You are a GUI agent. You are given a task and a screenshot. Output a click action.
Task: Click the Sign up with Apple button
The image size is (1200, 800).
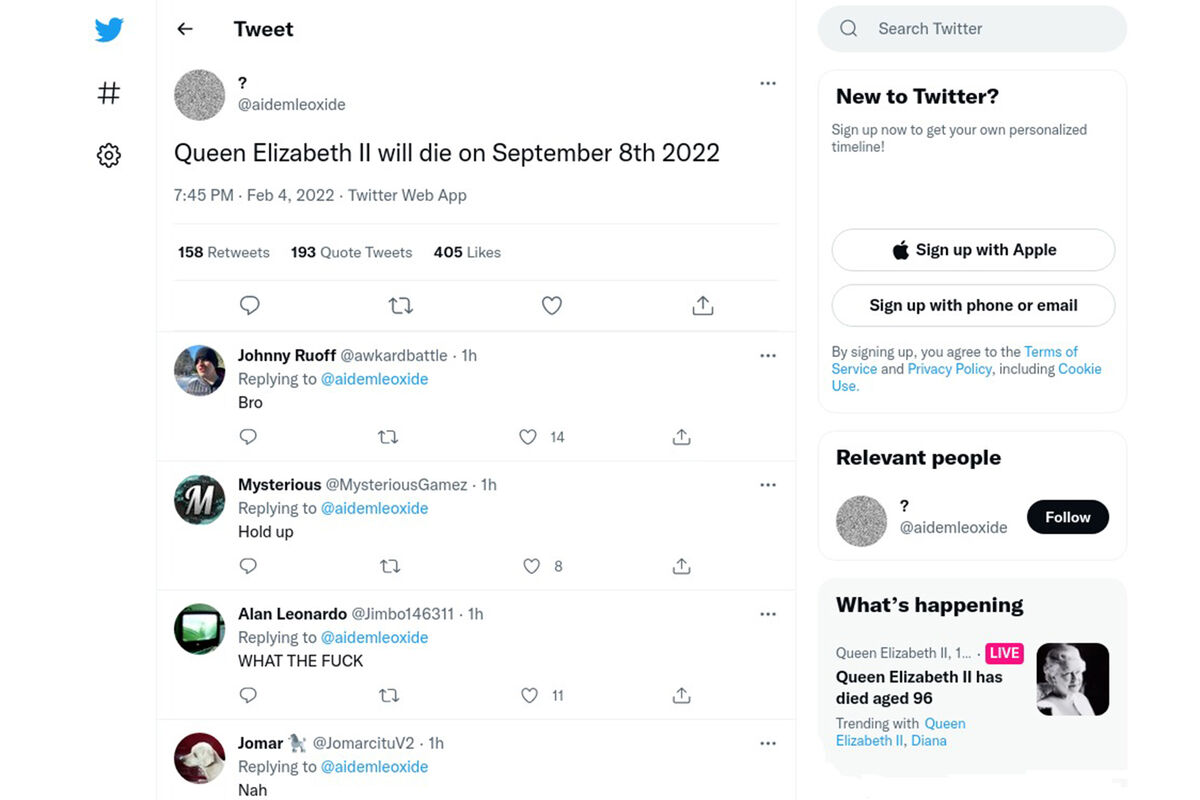click(973, 250)
